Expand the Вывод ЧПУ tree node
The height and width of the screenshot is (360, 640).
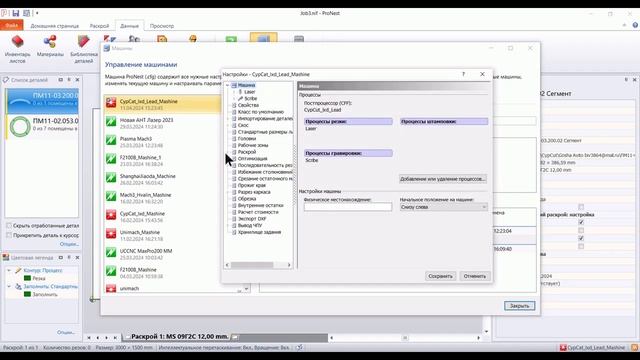(228, 225)
